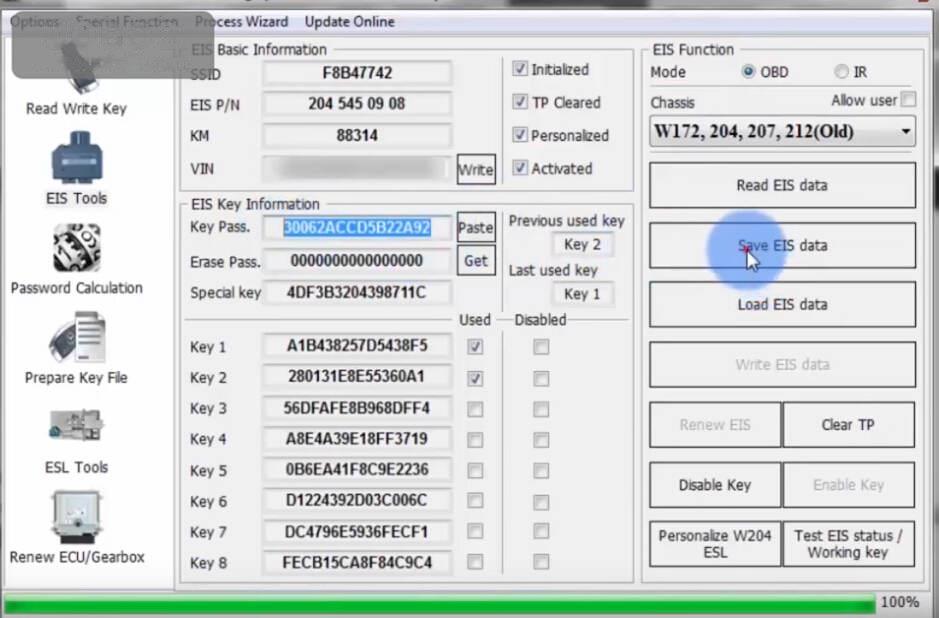939x618 pixels.
Task: Open the Process Wizard menu
Action: (241, 22)
